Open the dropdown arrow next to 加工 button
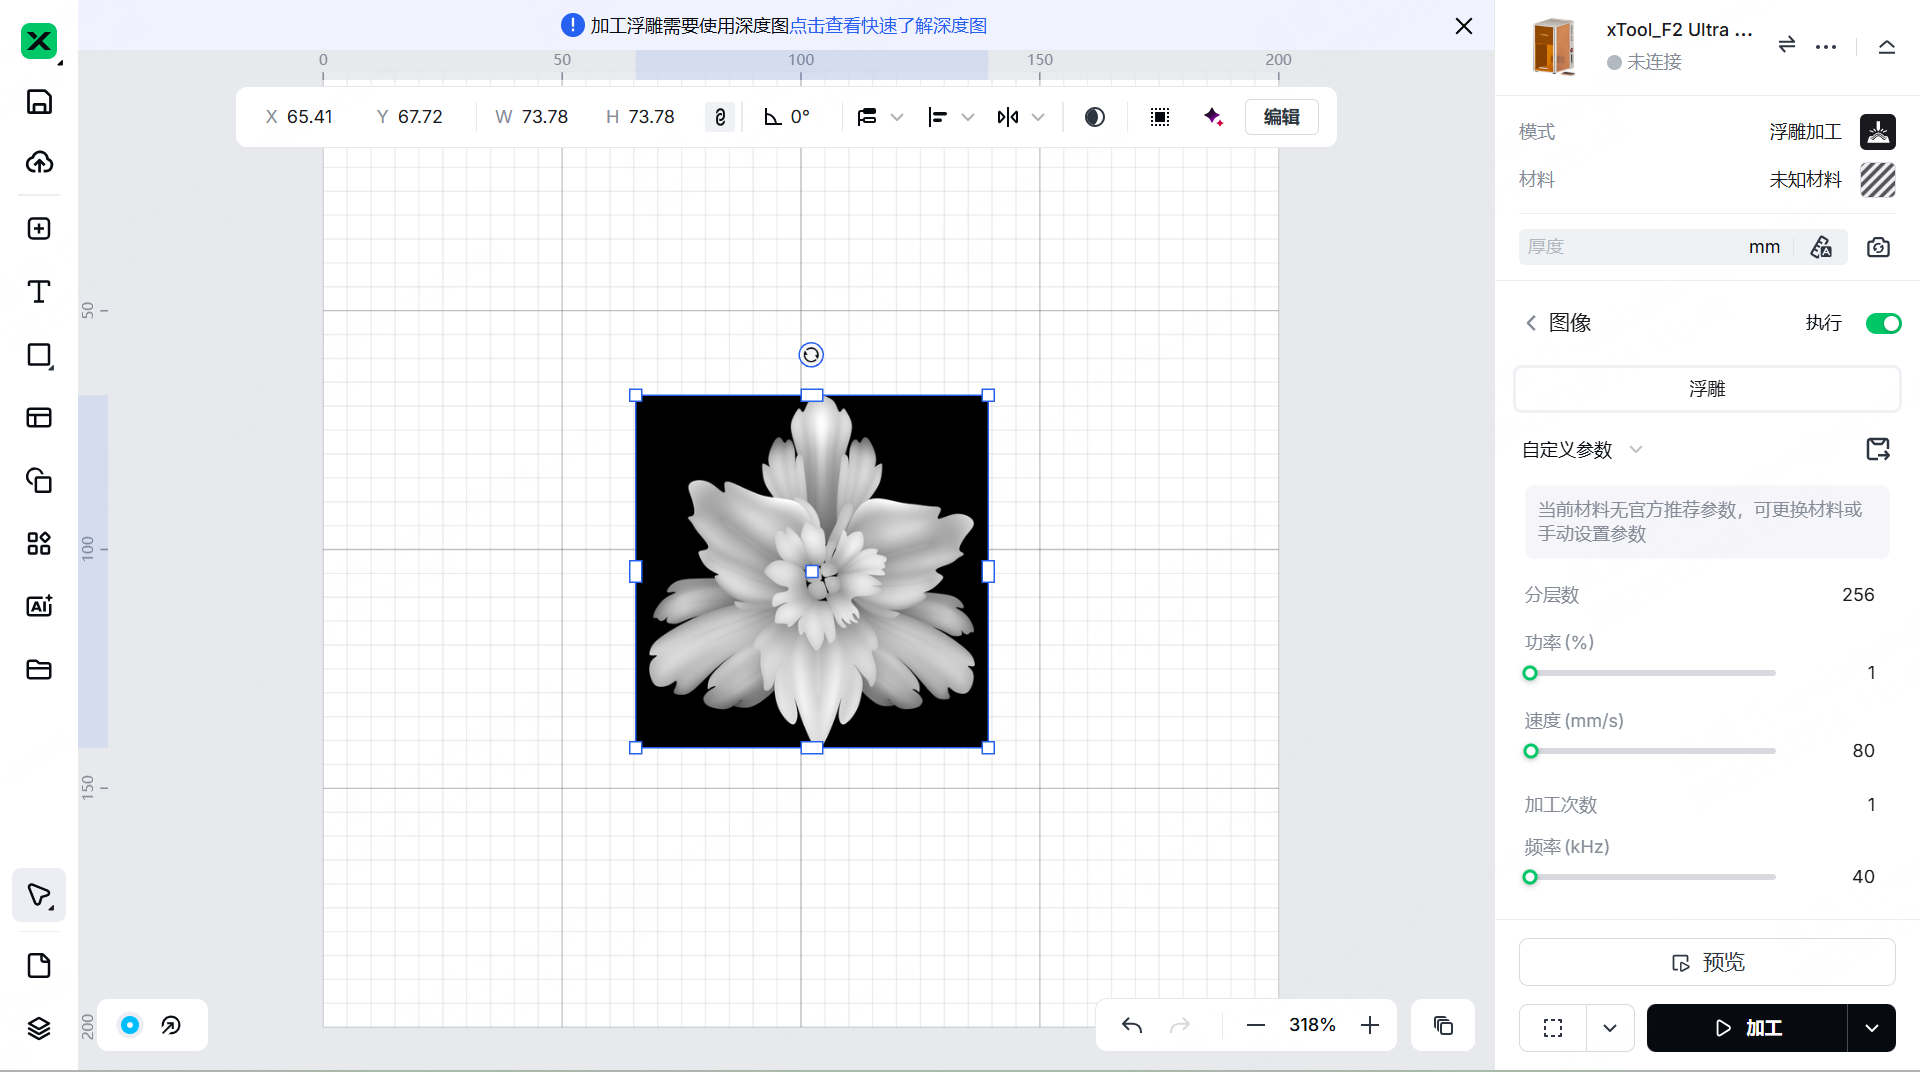Image resolution: width=1920 pixels, height=1072 pixels. tap(1871, 1028)
